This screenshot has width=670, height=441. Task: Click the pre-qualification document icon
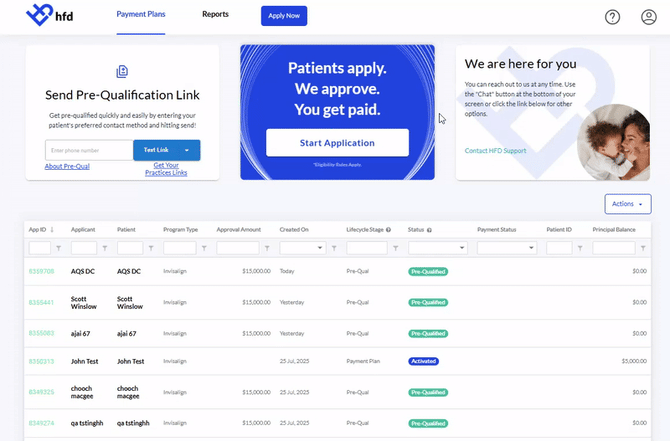click(x=122, y=71)
